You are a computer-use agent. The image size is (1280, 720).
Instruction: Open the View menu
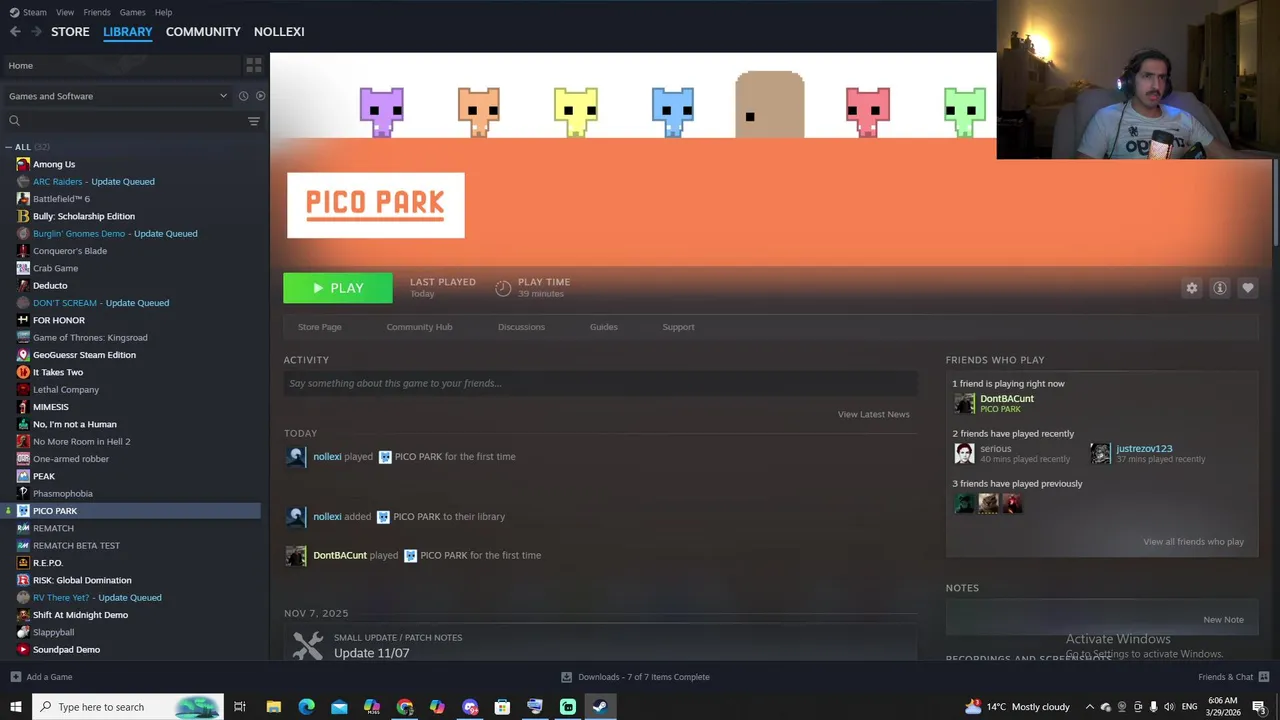click(65, 12)
